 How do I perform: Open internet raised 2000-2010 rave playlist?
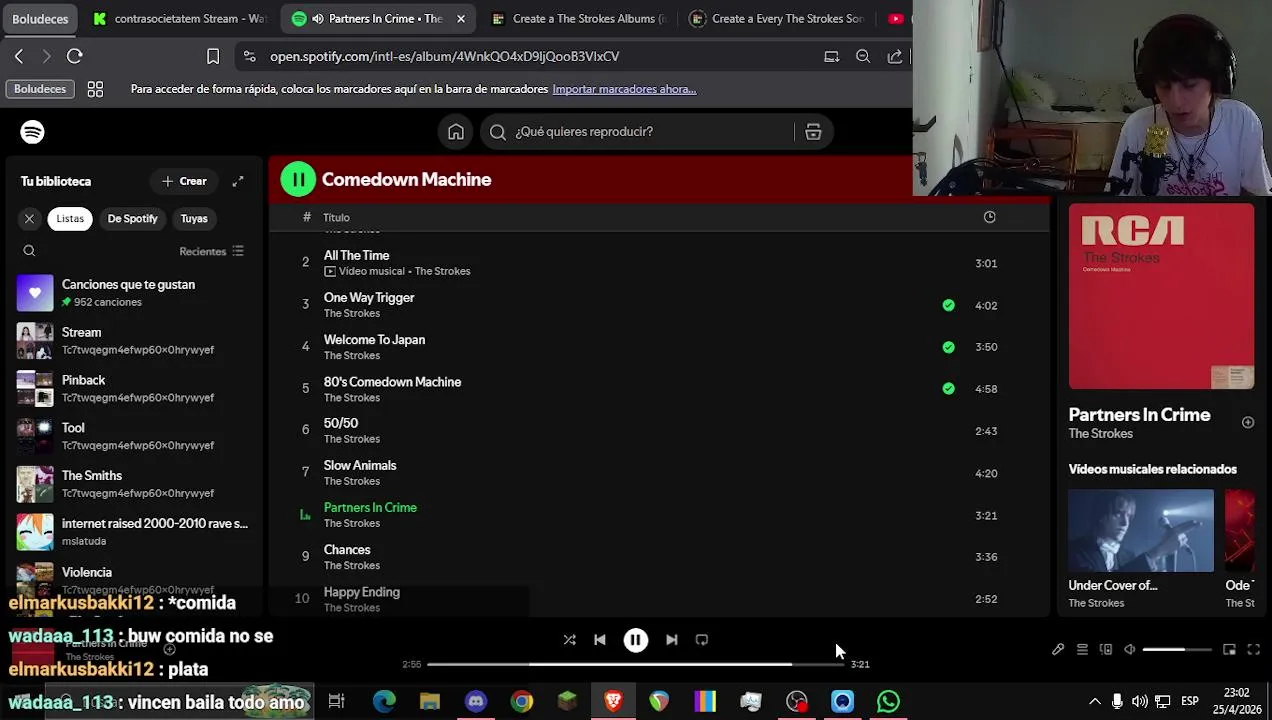[x=134, y=532]
